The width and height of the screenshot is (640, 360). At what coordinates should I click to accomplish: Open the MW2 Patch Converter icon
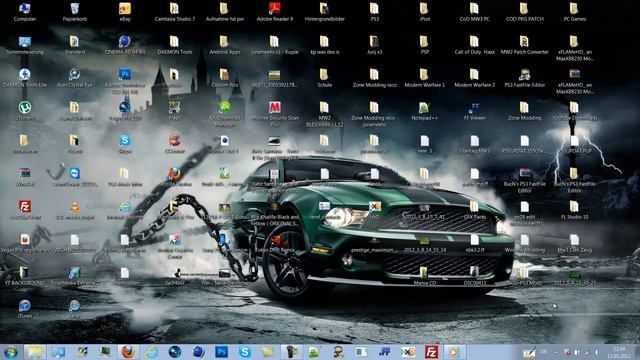[x=524, y=45]
